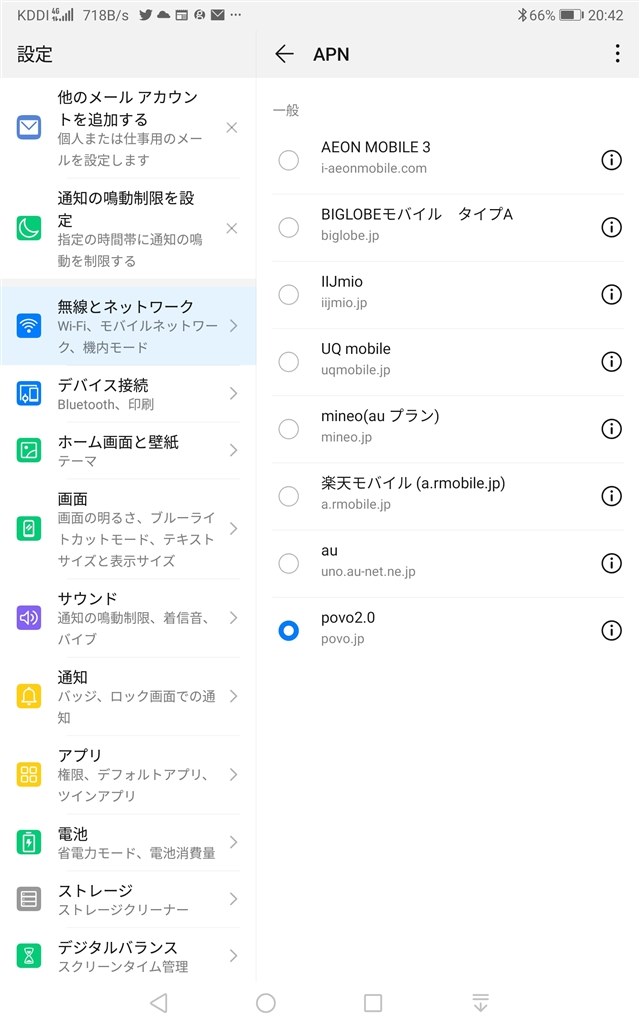This screenshot has width=640, height=1024.
Task: Expand 電池 chevron
Action: pyautogui.click(x=233, y=842)
